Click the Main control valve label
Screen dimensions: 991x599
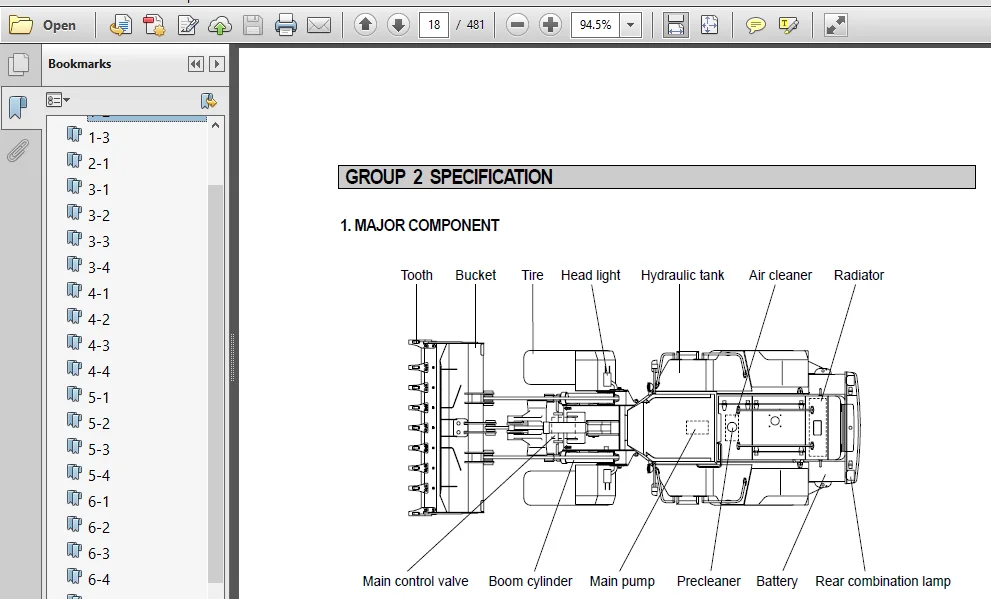[415, 581]
